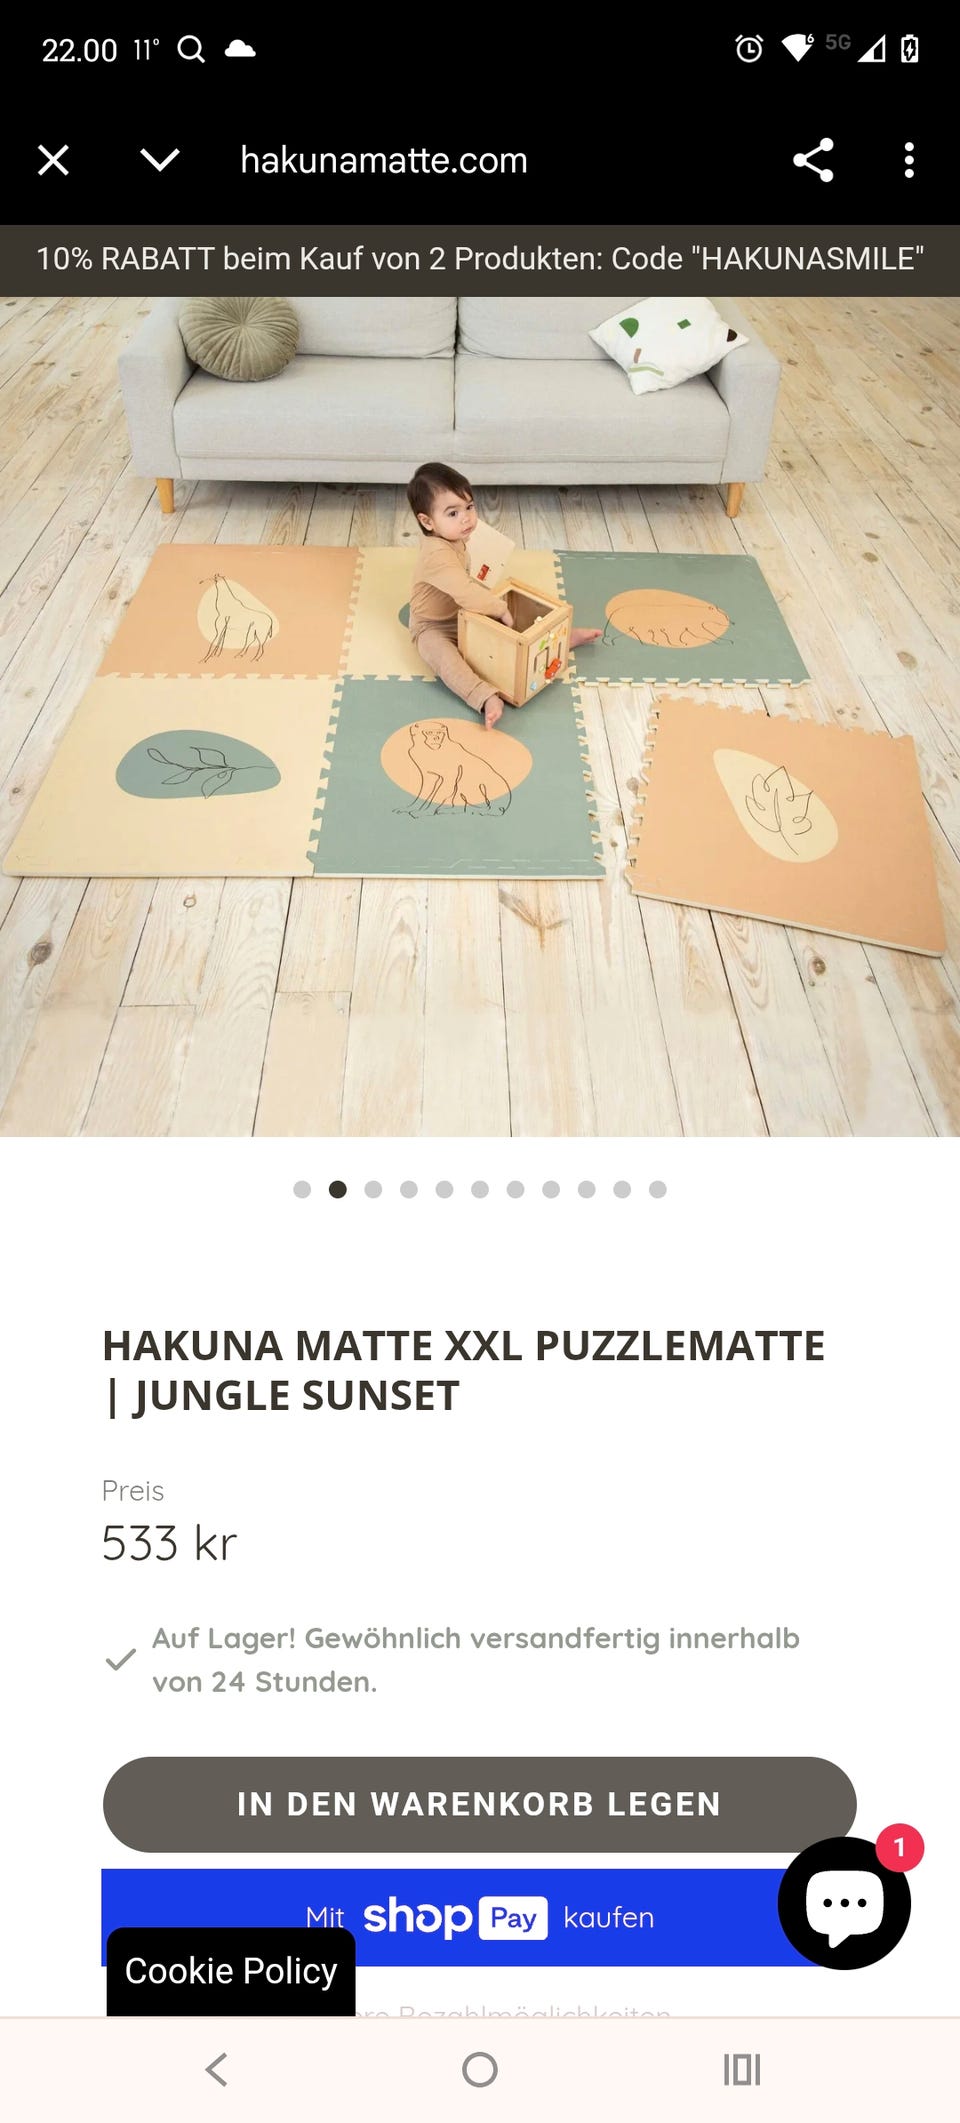The width and height of the screenshot is (960, 2123).
Task: Open the chat bubble icon
Action: point(844,1903)
